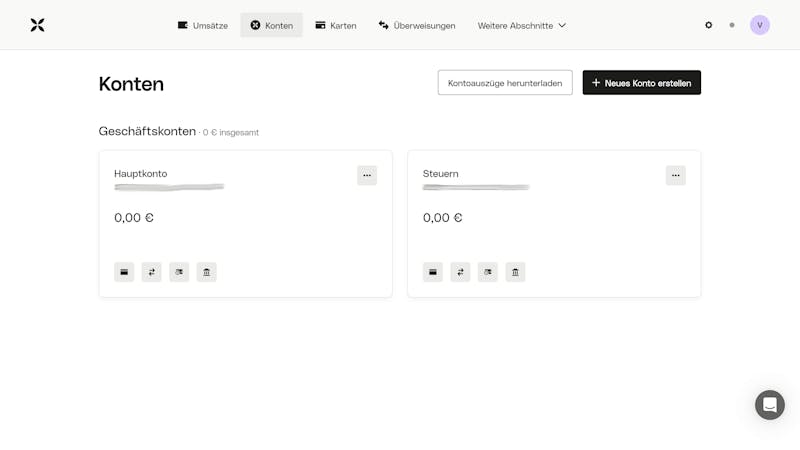Open the Umsätze section
The width and height of the screenshot is (800, 450).
click(203, 26)
